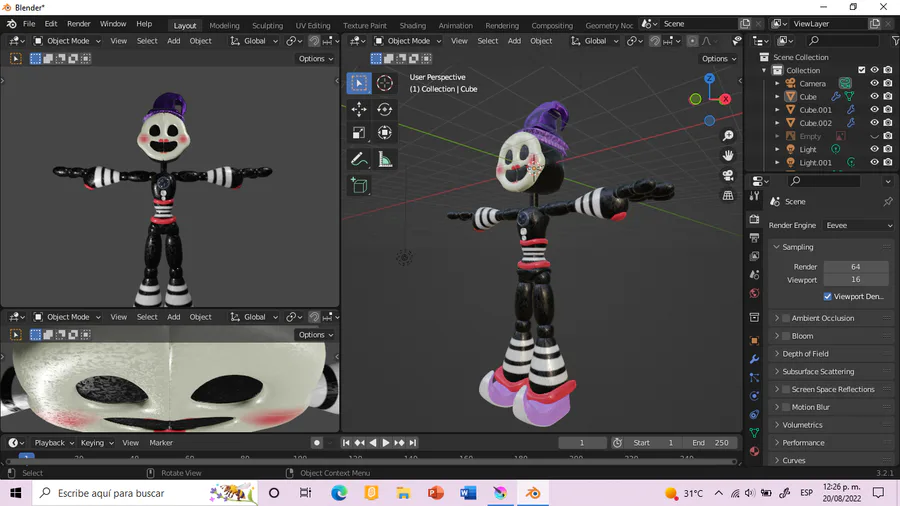Screen dimensions: 900x506
Task: Click the End frame field 250
Action: pyautogui.click(x=710, y=443)
